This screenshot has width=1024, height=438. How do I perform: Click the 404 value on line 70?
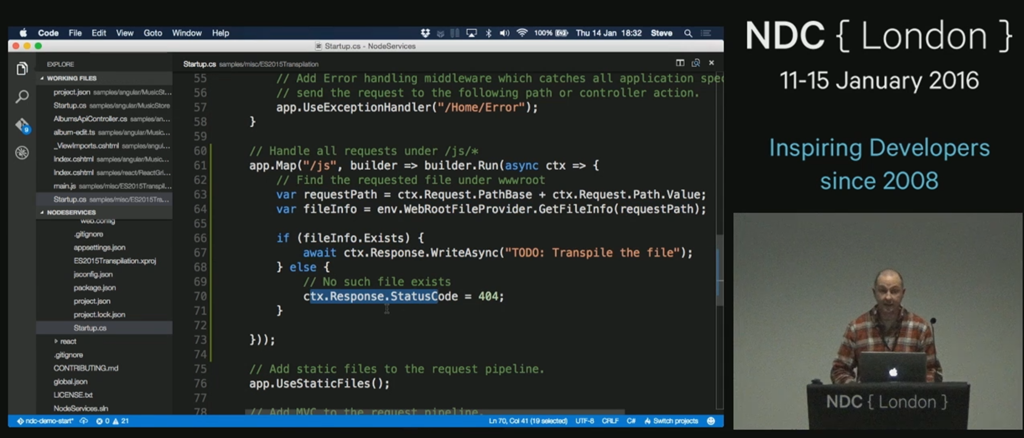[x=487, y=296]
